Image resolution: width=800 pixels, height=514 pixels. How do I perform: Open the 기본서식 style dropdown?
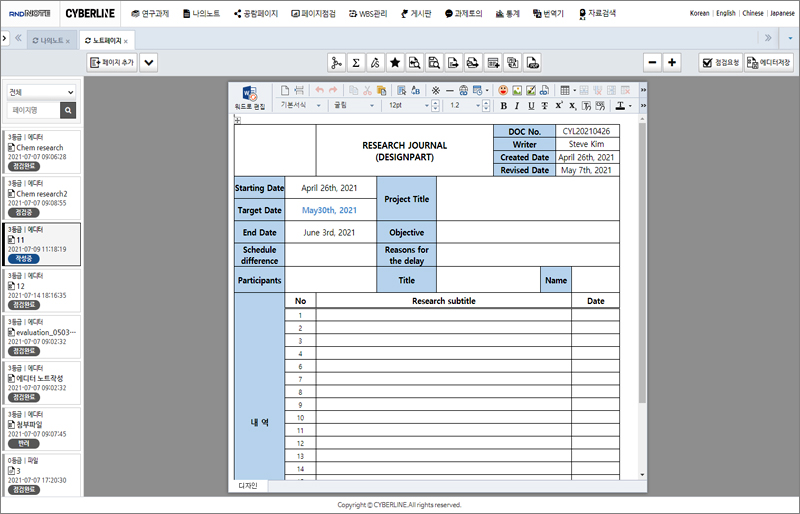300,105
